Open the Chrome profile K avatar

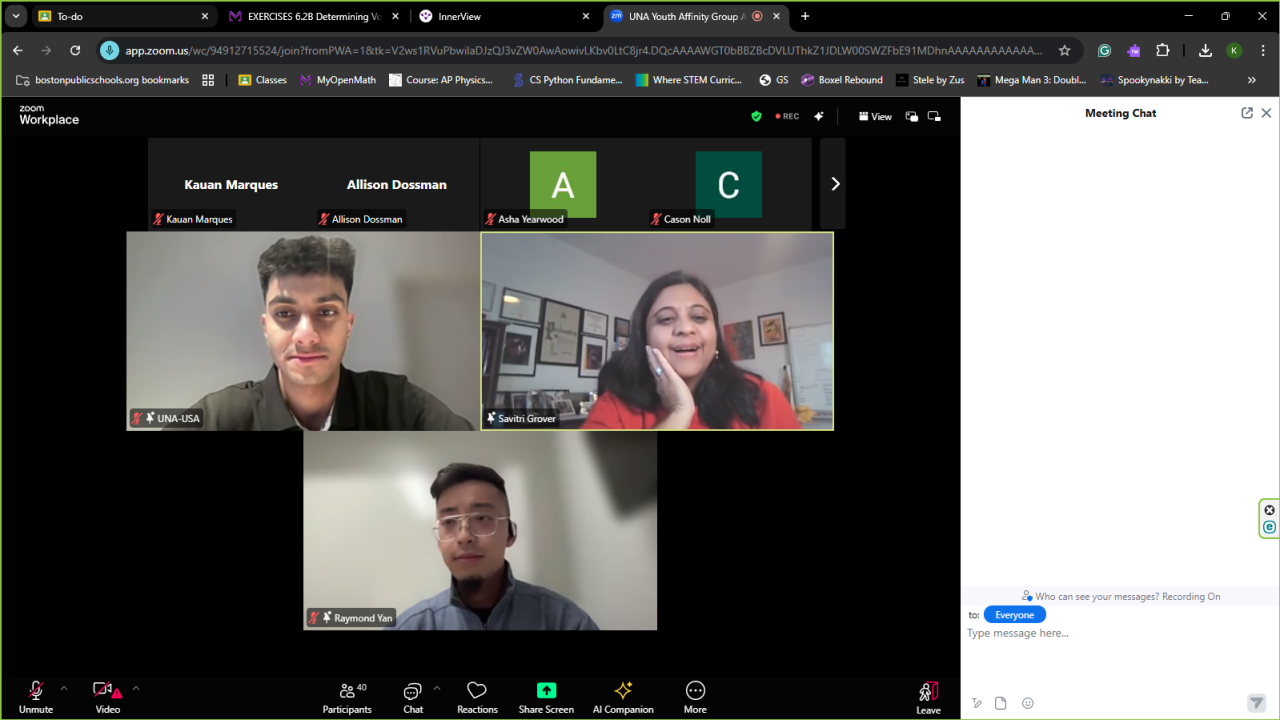tap(1234, 50)
